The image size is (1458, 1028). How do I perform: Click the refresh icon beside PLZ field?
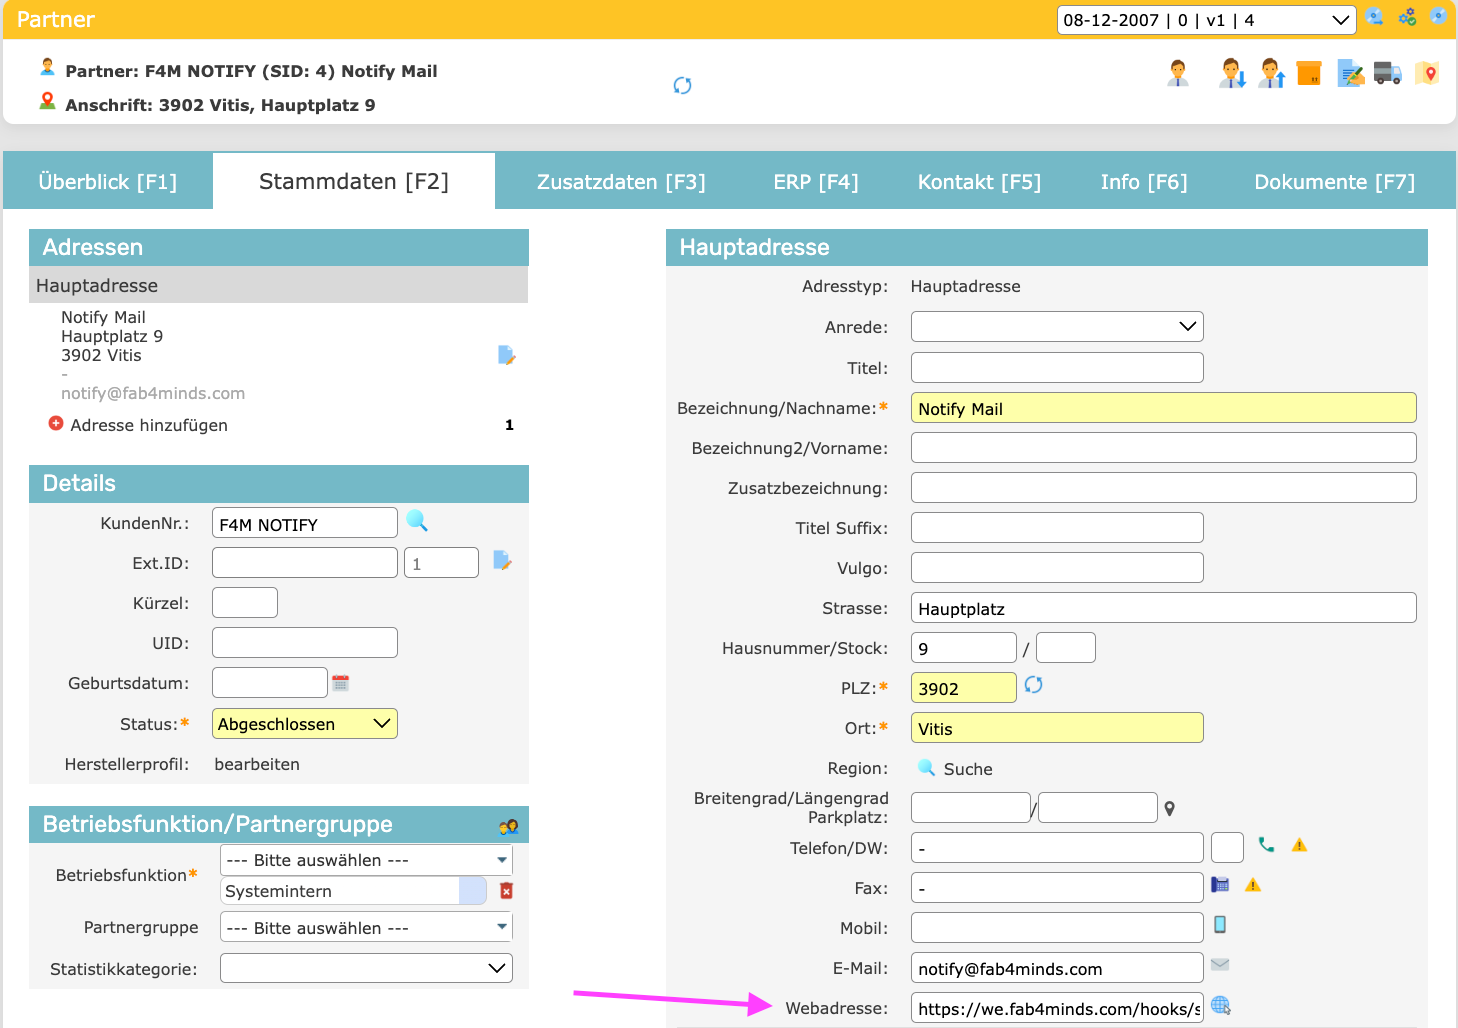tap(1033, 685)
